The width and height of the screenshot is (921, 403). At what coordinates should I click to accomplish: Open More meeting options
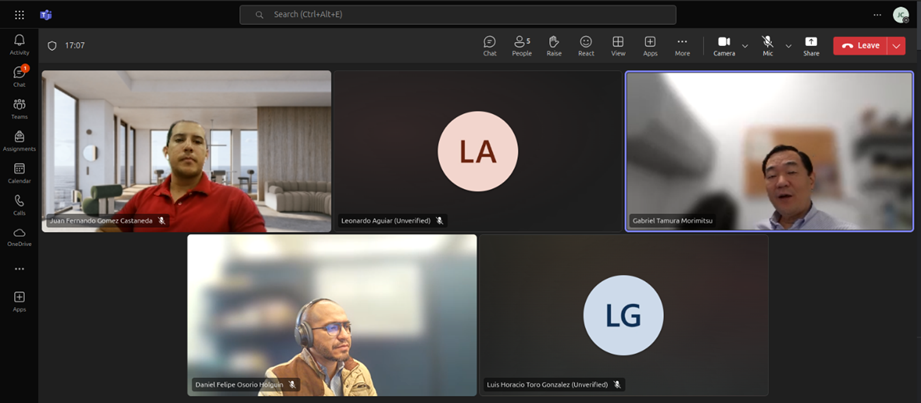[x=682, y=45]
